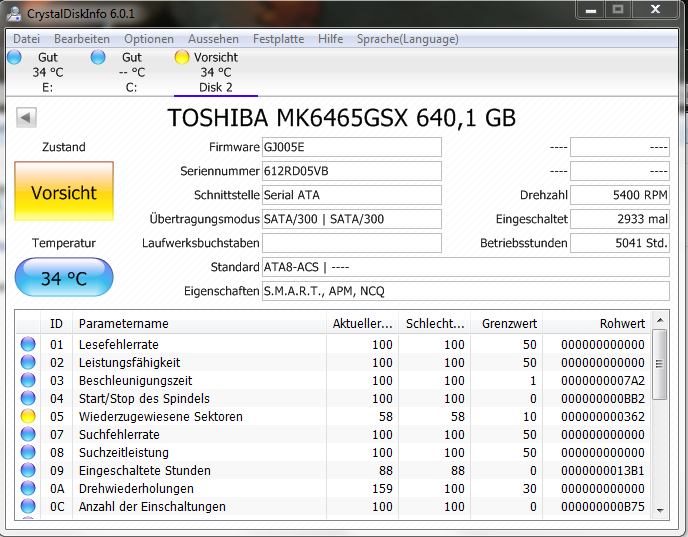
Task: Click the SMART list scroll up arrow
Action: coord(659,320)
